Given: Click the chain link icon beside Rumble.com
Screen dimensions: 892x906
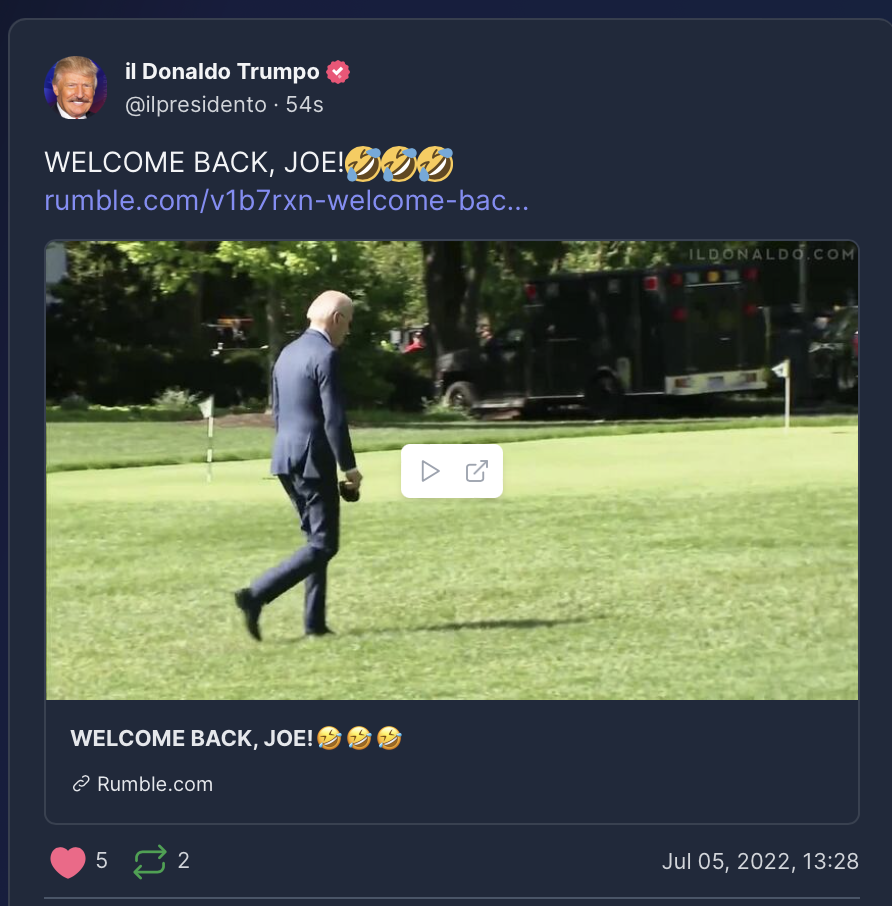Looking at the screenshot, I should point(81,784).
